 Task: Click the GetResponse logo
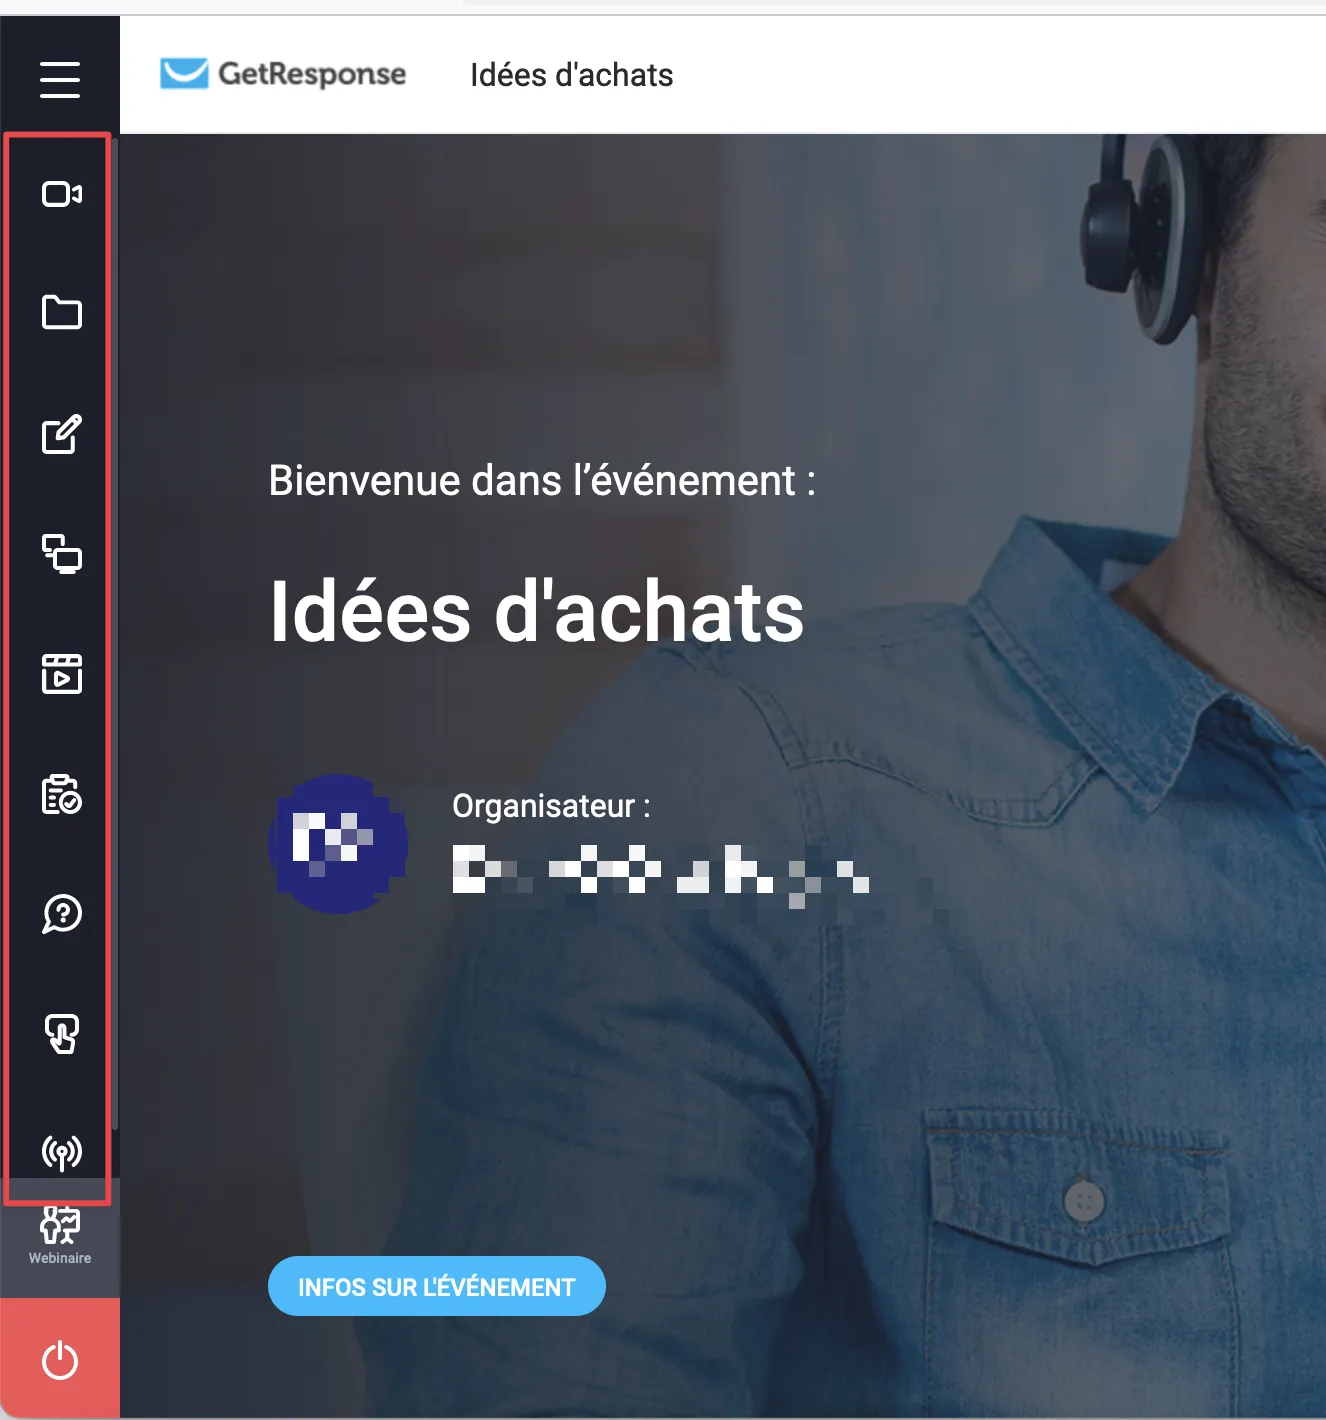pos(283,74)
